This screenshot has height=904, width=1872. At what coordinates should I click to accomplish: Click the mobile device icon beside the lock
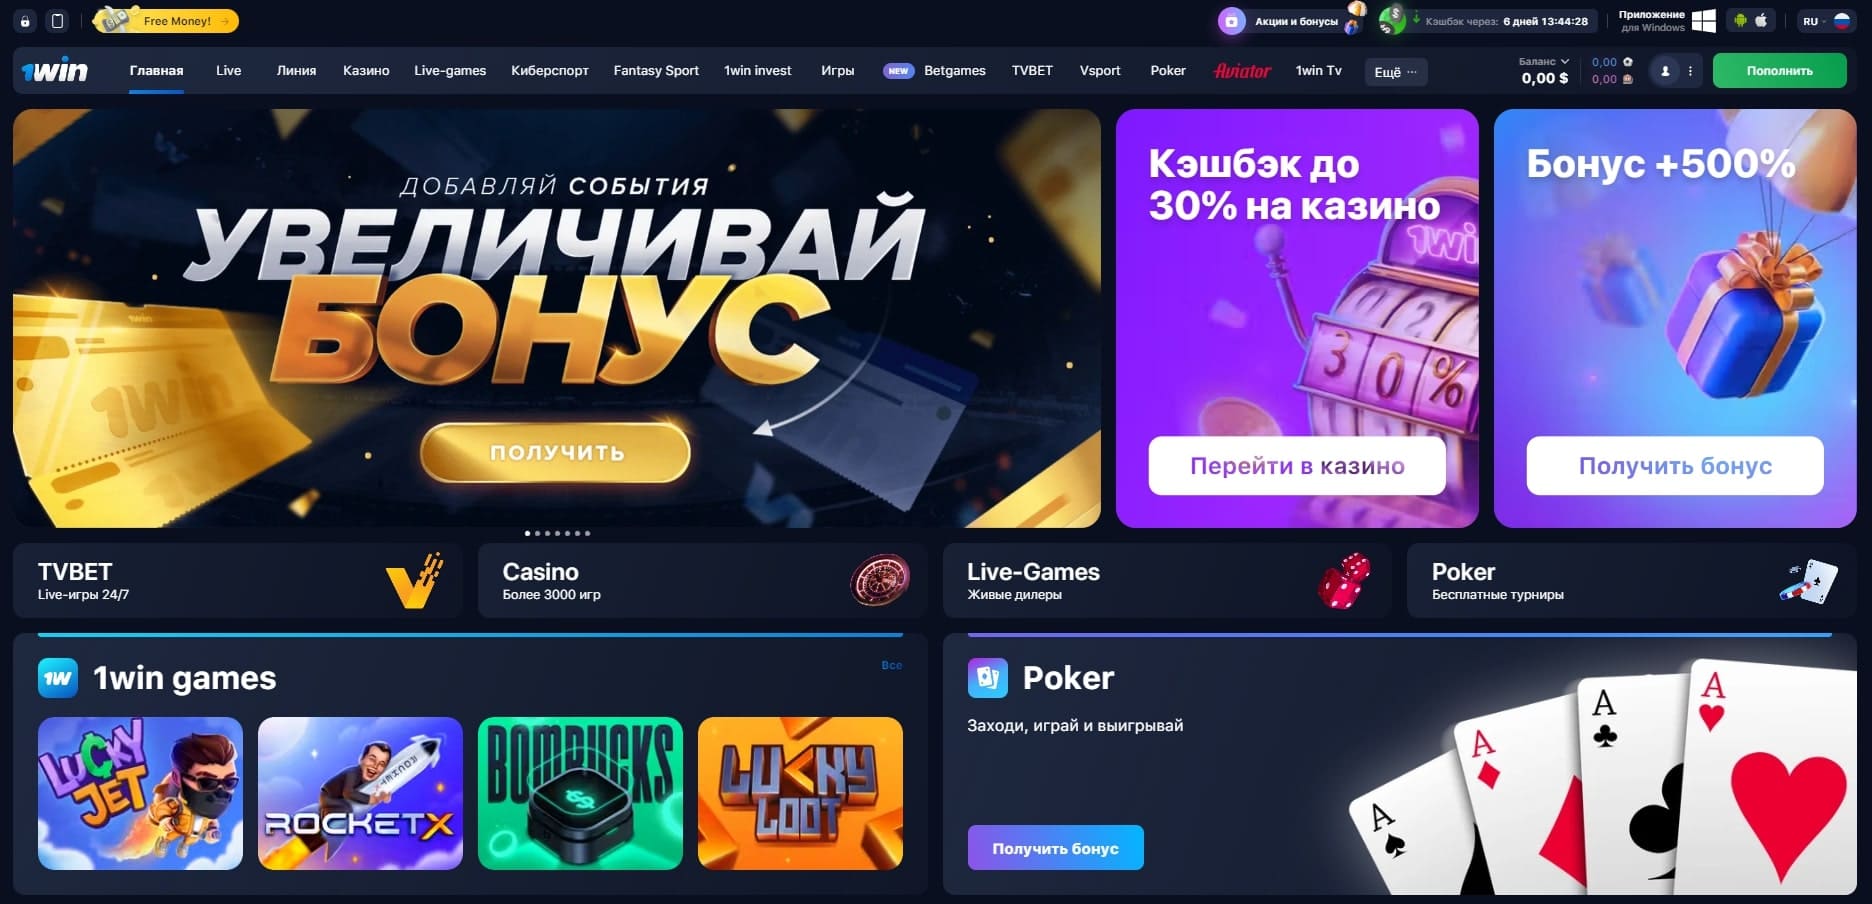[58, 21]
